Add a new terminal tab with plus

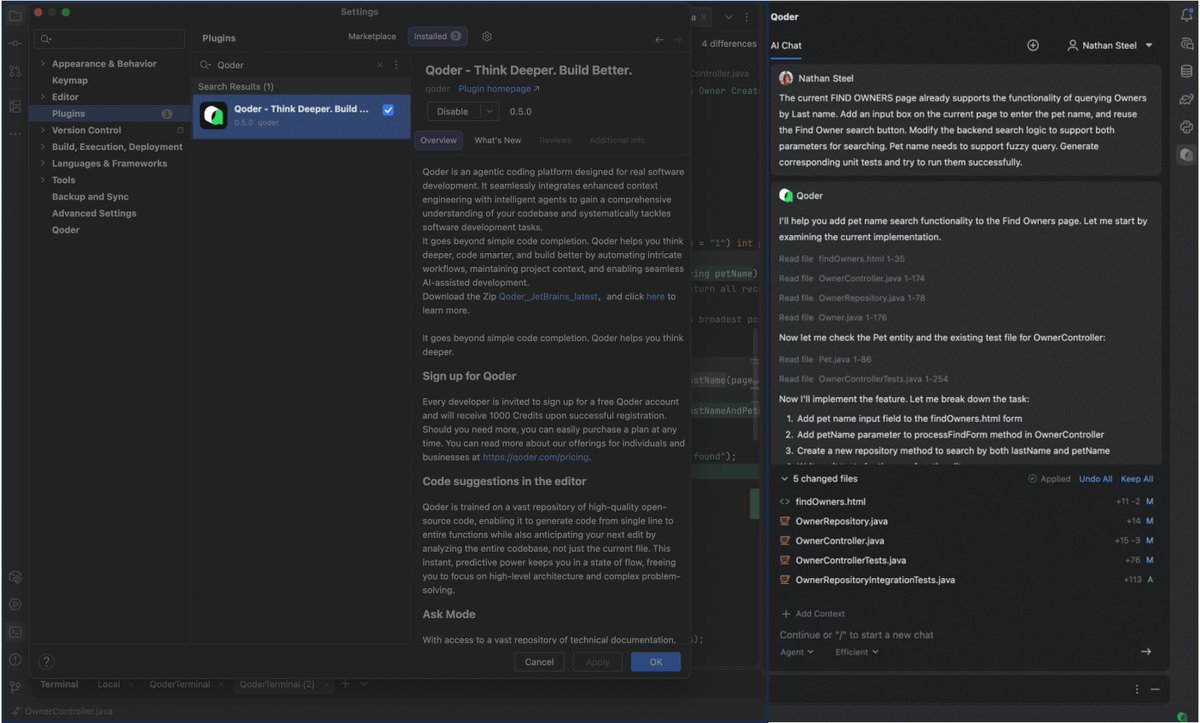[345, 684]
